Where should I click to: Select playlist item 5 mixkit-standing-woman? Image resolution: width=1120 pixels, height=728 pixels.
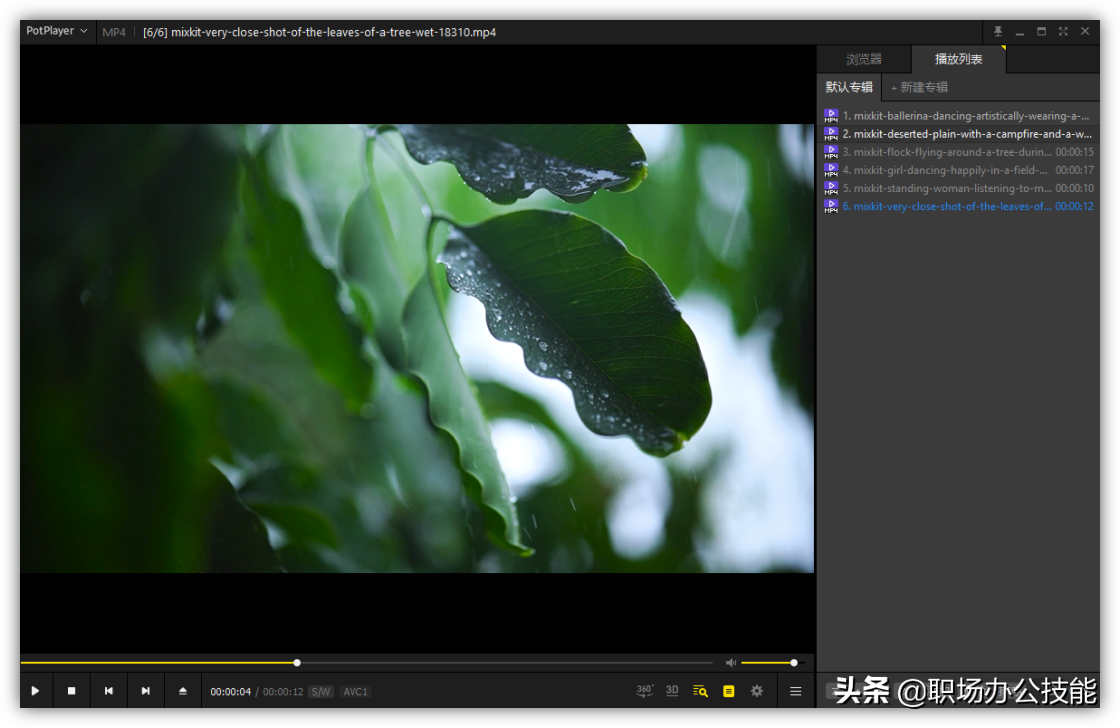click(x=957, y=188)
